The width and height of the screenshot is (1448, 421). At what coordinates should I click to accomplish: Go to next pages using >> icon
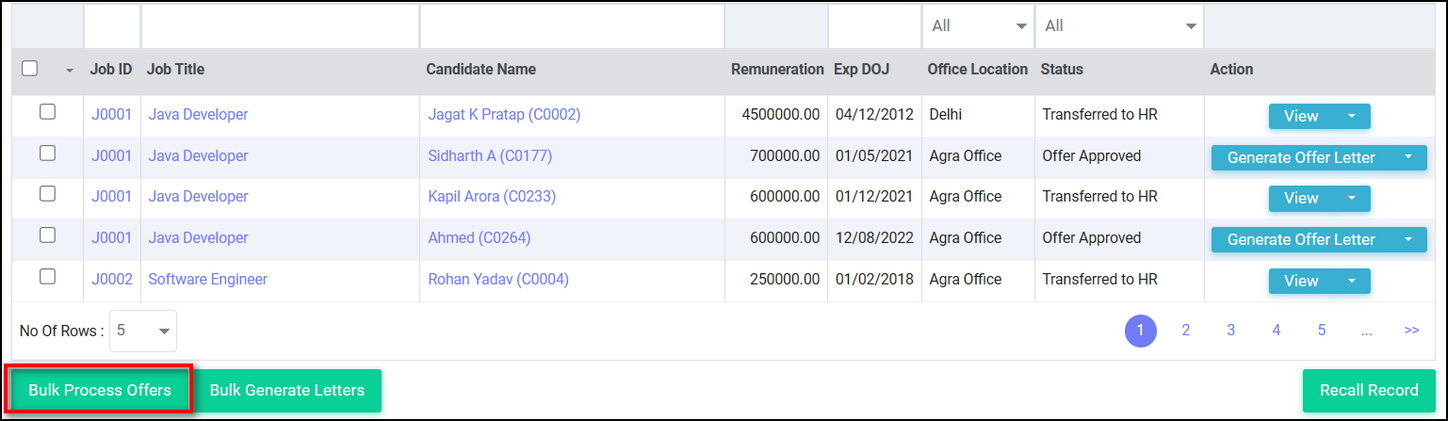1411,330
